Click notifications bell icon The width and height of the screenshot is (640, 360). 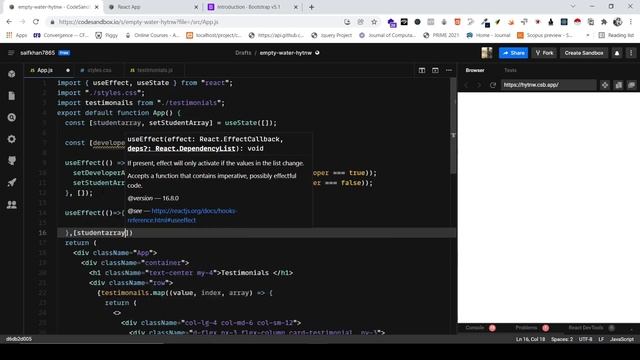coord(617,53)
